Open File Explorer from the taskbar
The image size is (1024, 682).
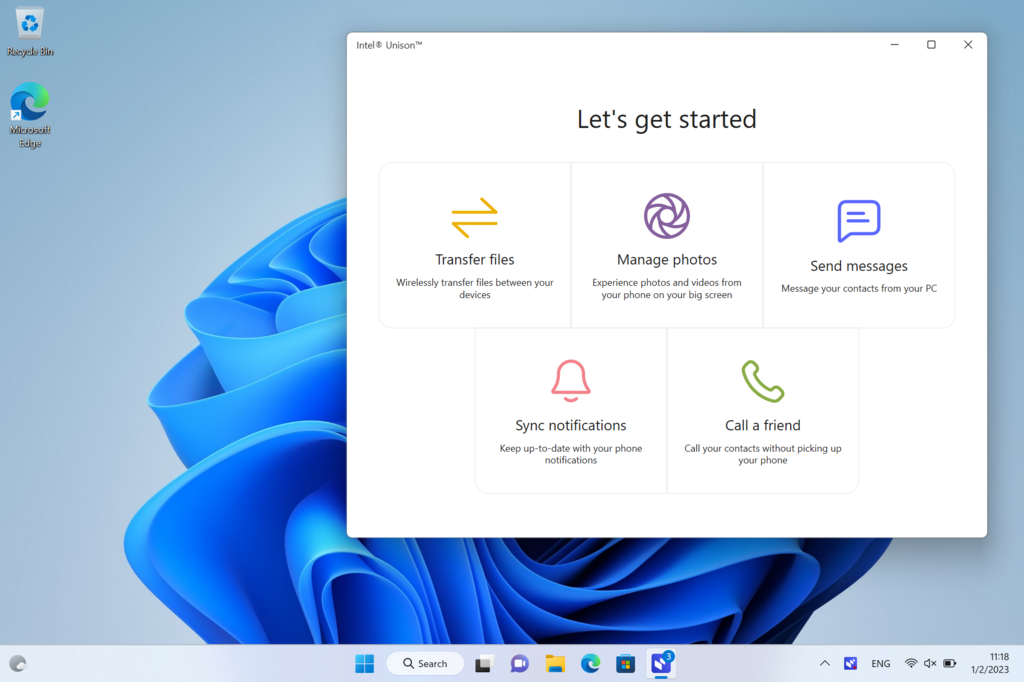[x=555, y=664]
